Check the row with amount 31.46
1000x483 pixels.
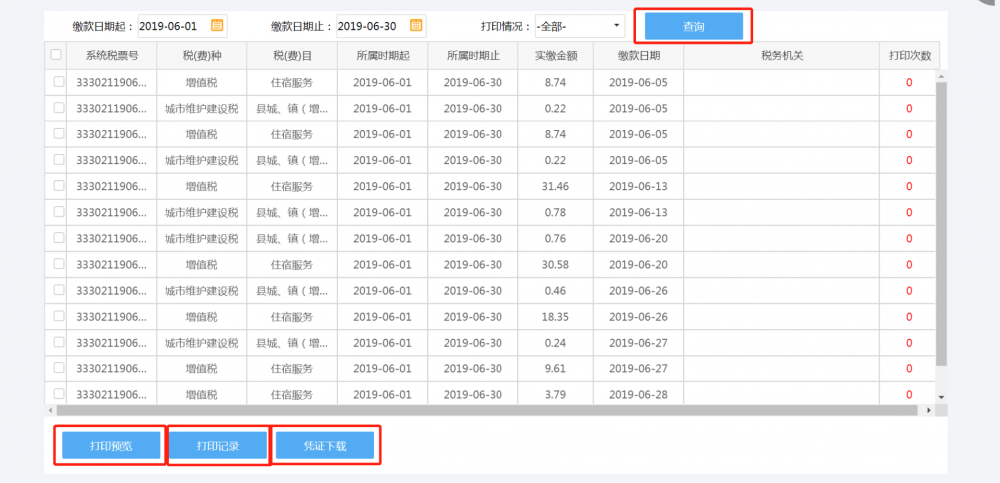tap(59, 186)
